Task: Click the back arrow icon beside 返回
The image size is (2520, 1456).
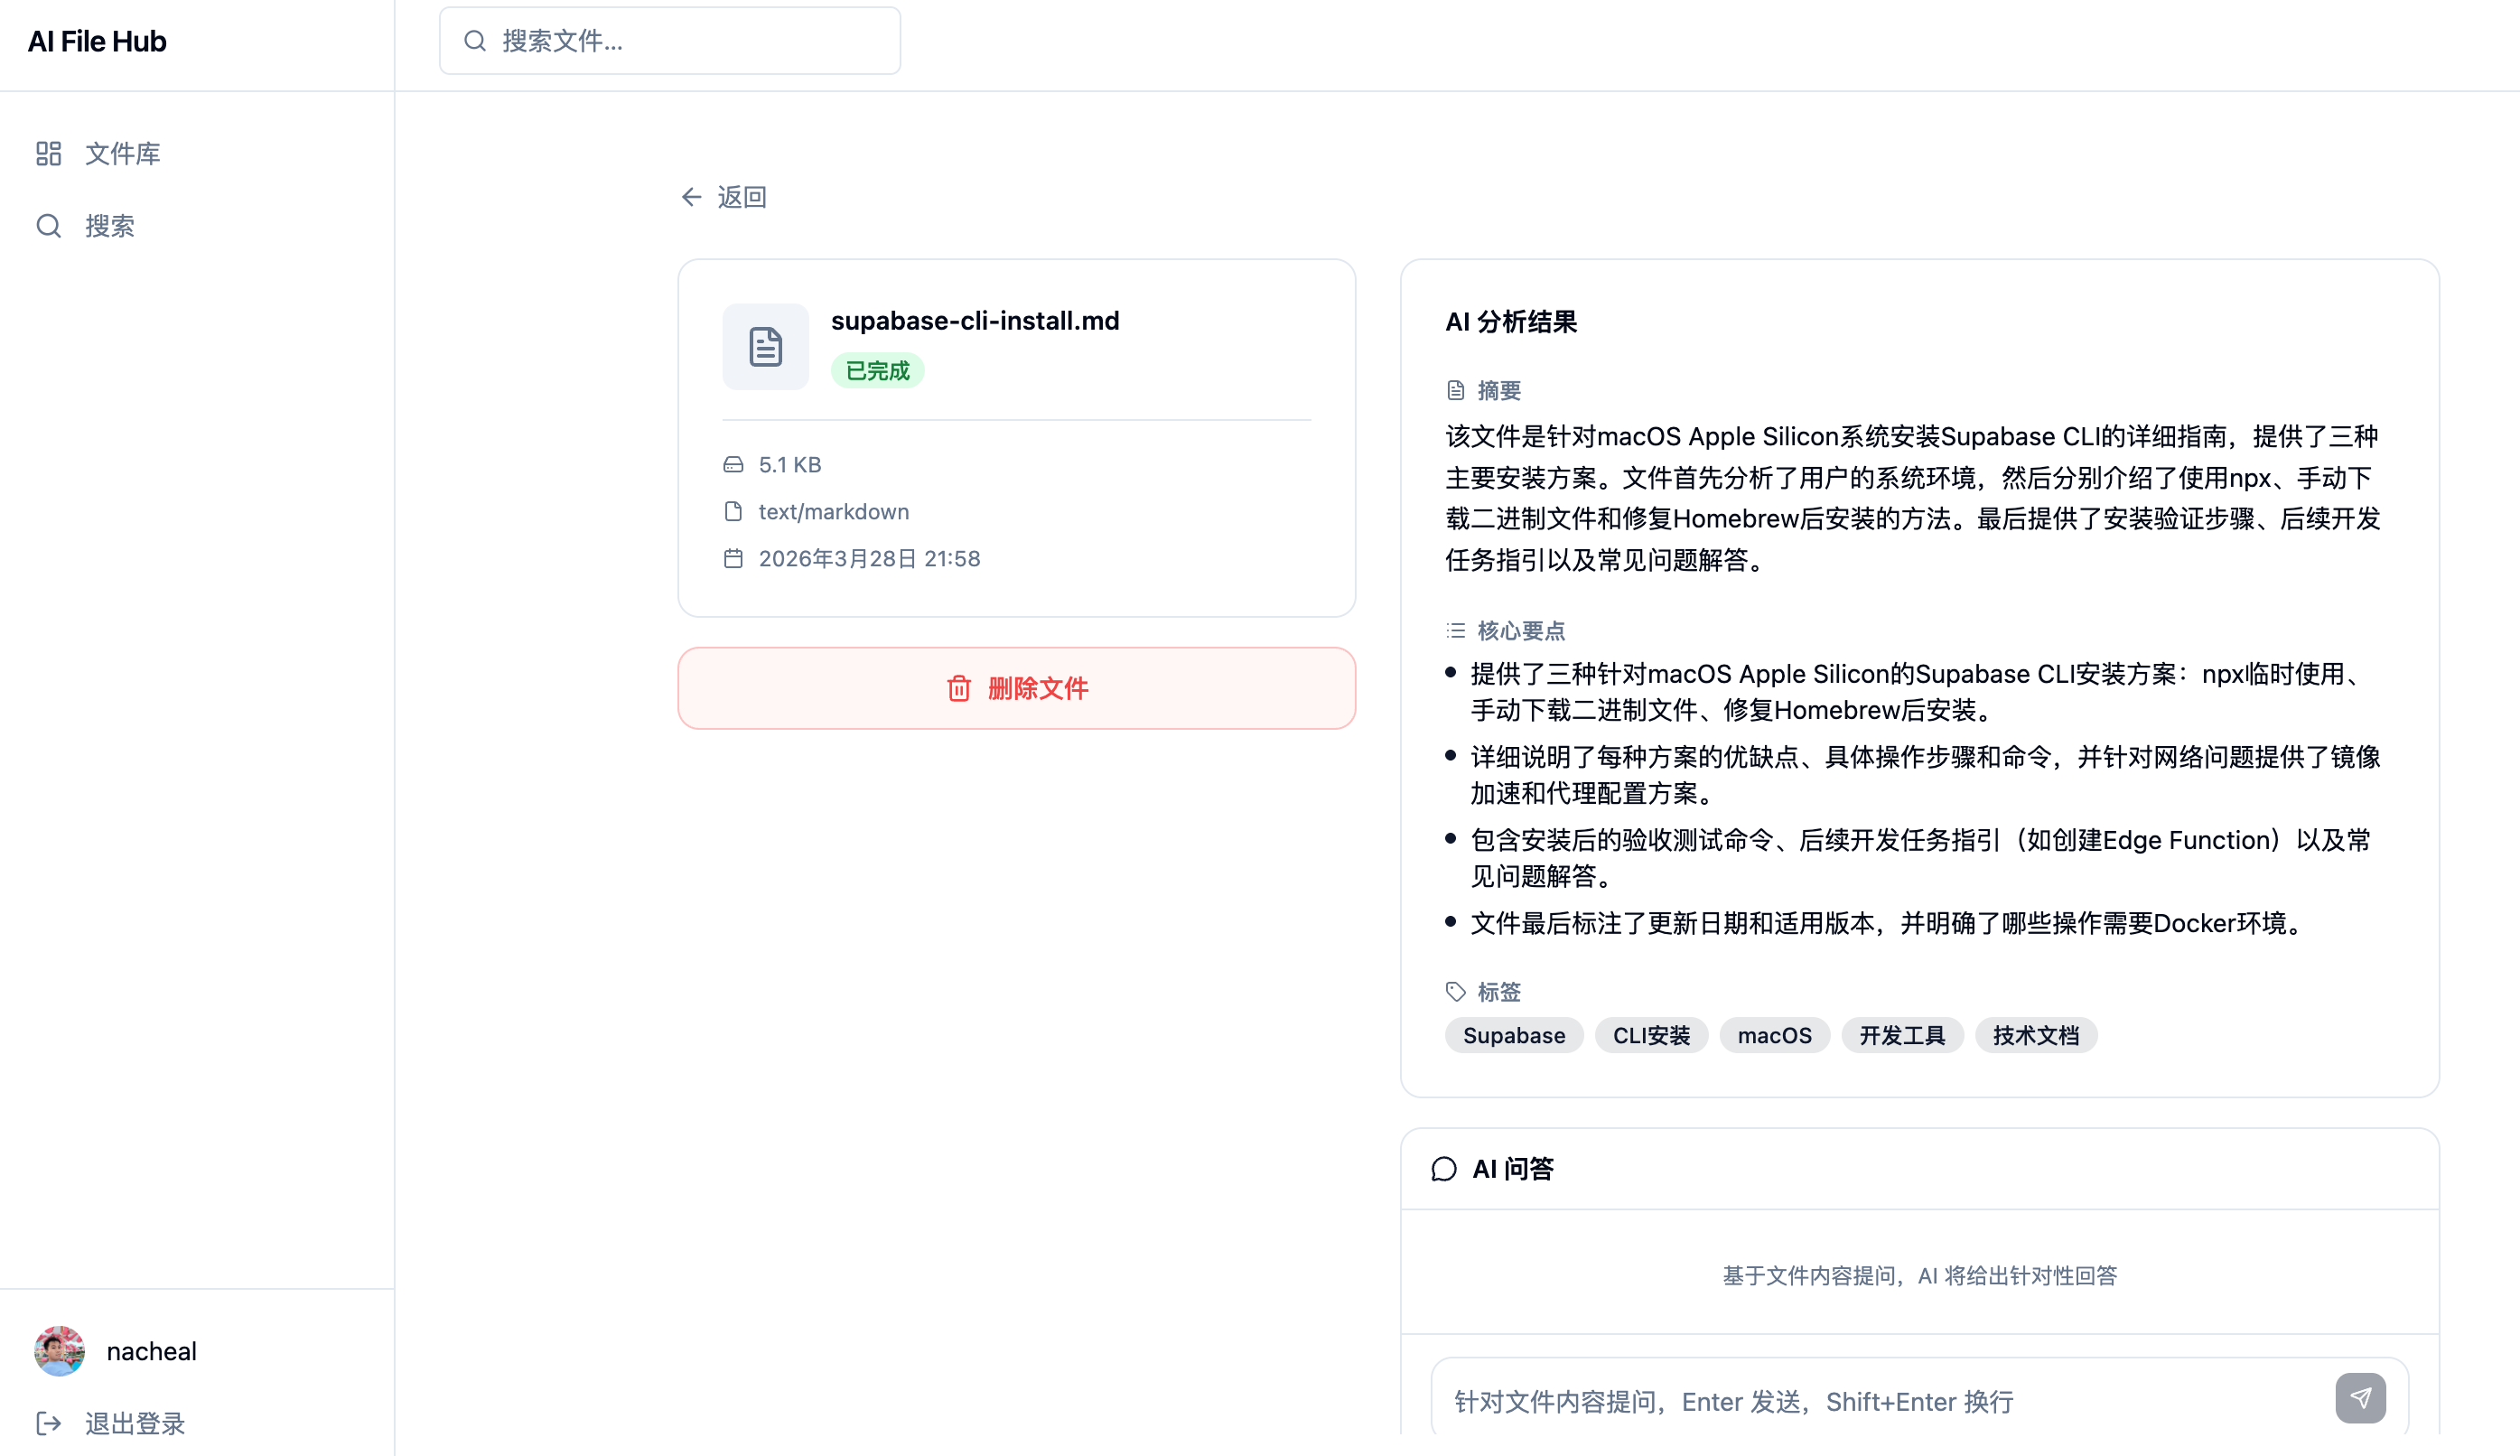Action: click(x=691, y=197)
